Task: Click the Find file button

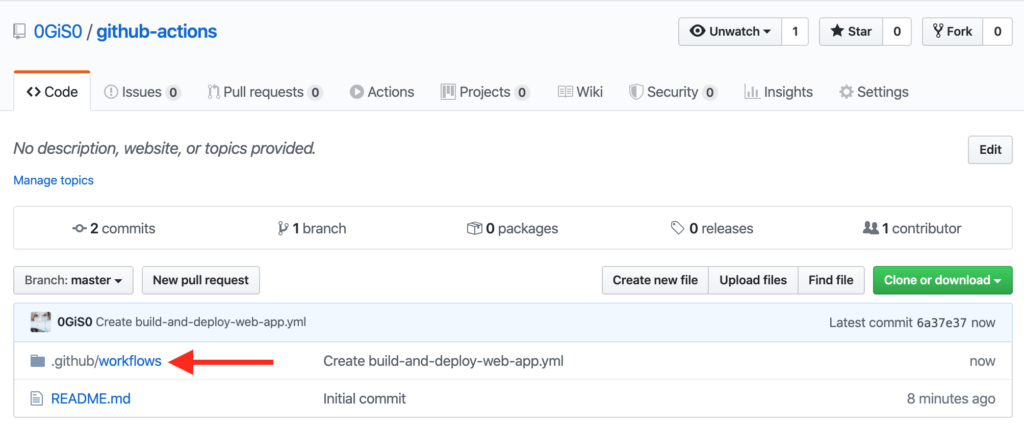Action: [x=831, y=280]
